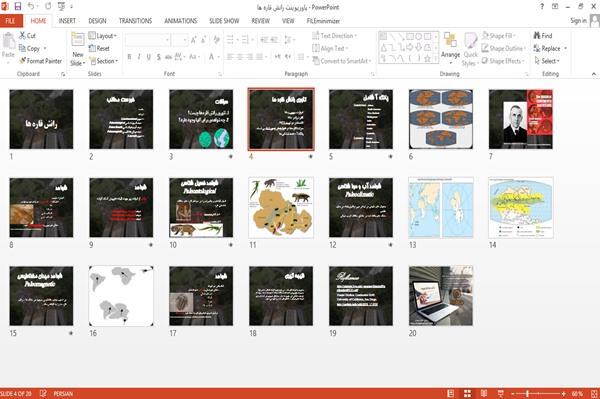The image size is (600, 399).
Task: Click the 60% zoom level
Action: pyautogui.click(x=577, y=393)
